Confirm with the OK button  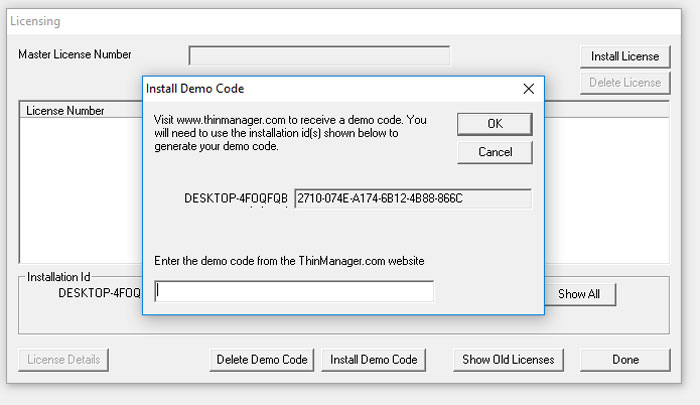[x=495, y=124]
